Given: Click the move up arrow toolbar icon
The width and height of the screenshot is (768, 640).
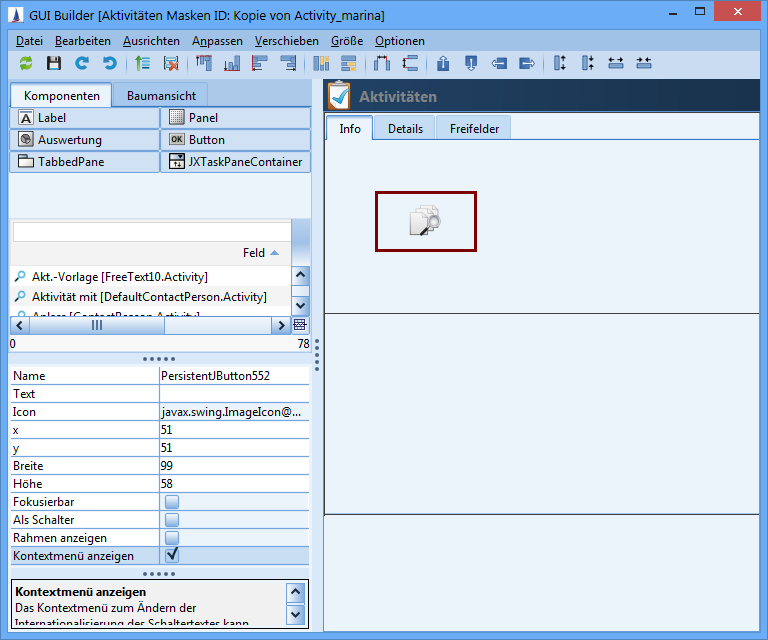Looking at the screenshot, I should [443, 63].
